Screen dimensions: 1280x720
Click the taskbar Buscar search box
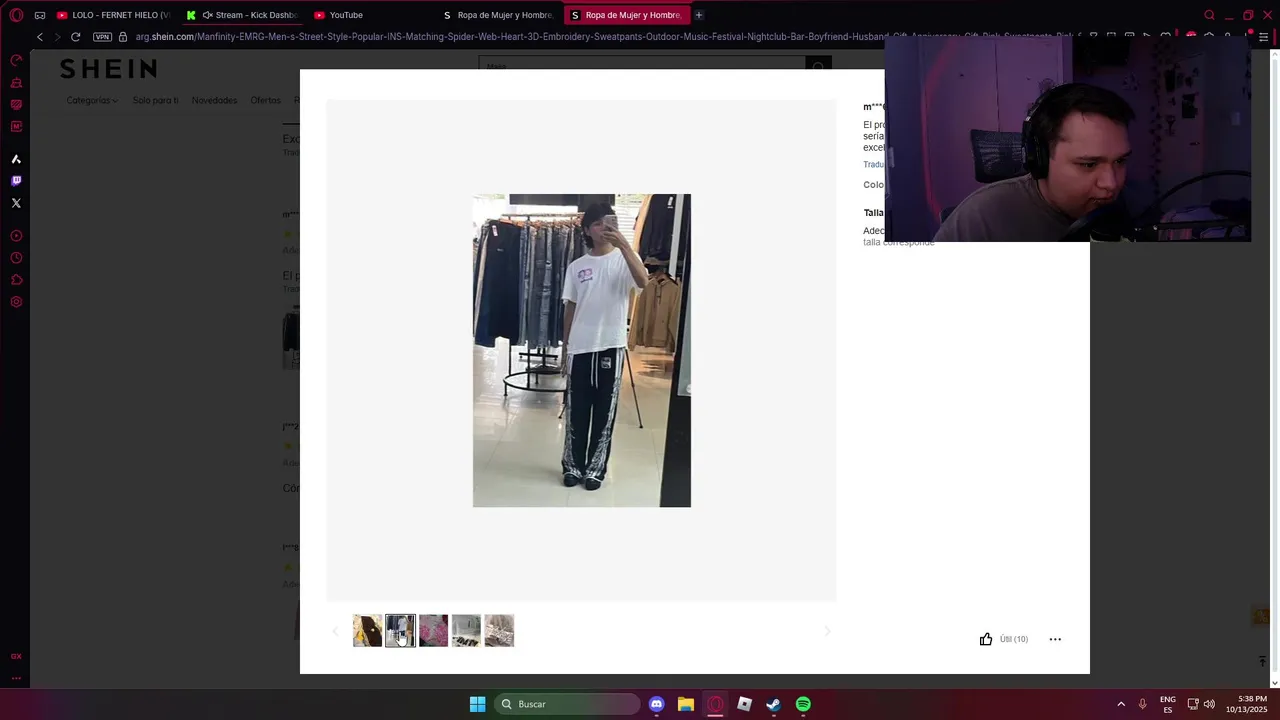[568, 704]
